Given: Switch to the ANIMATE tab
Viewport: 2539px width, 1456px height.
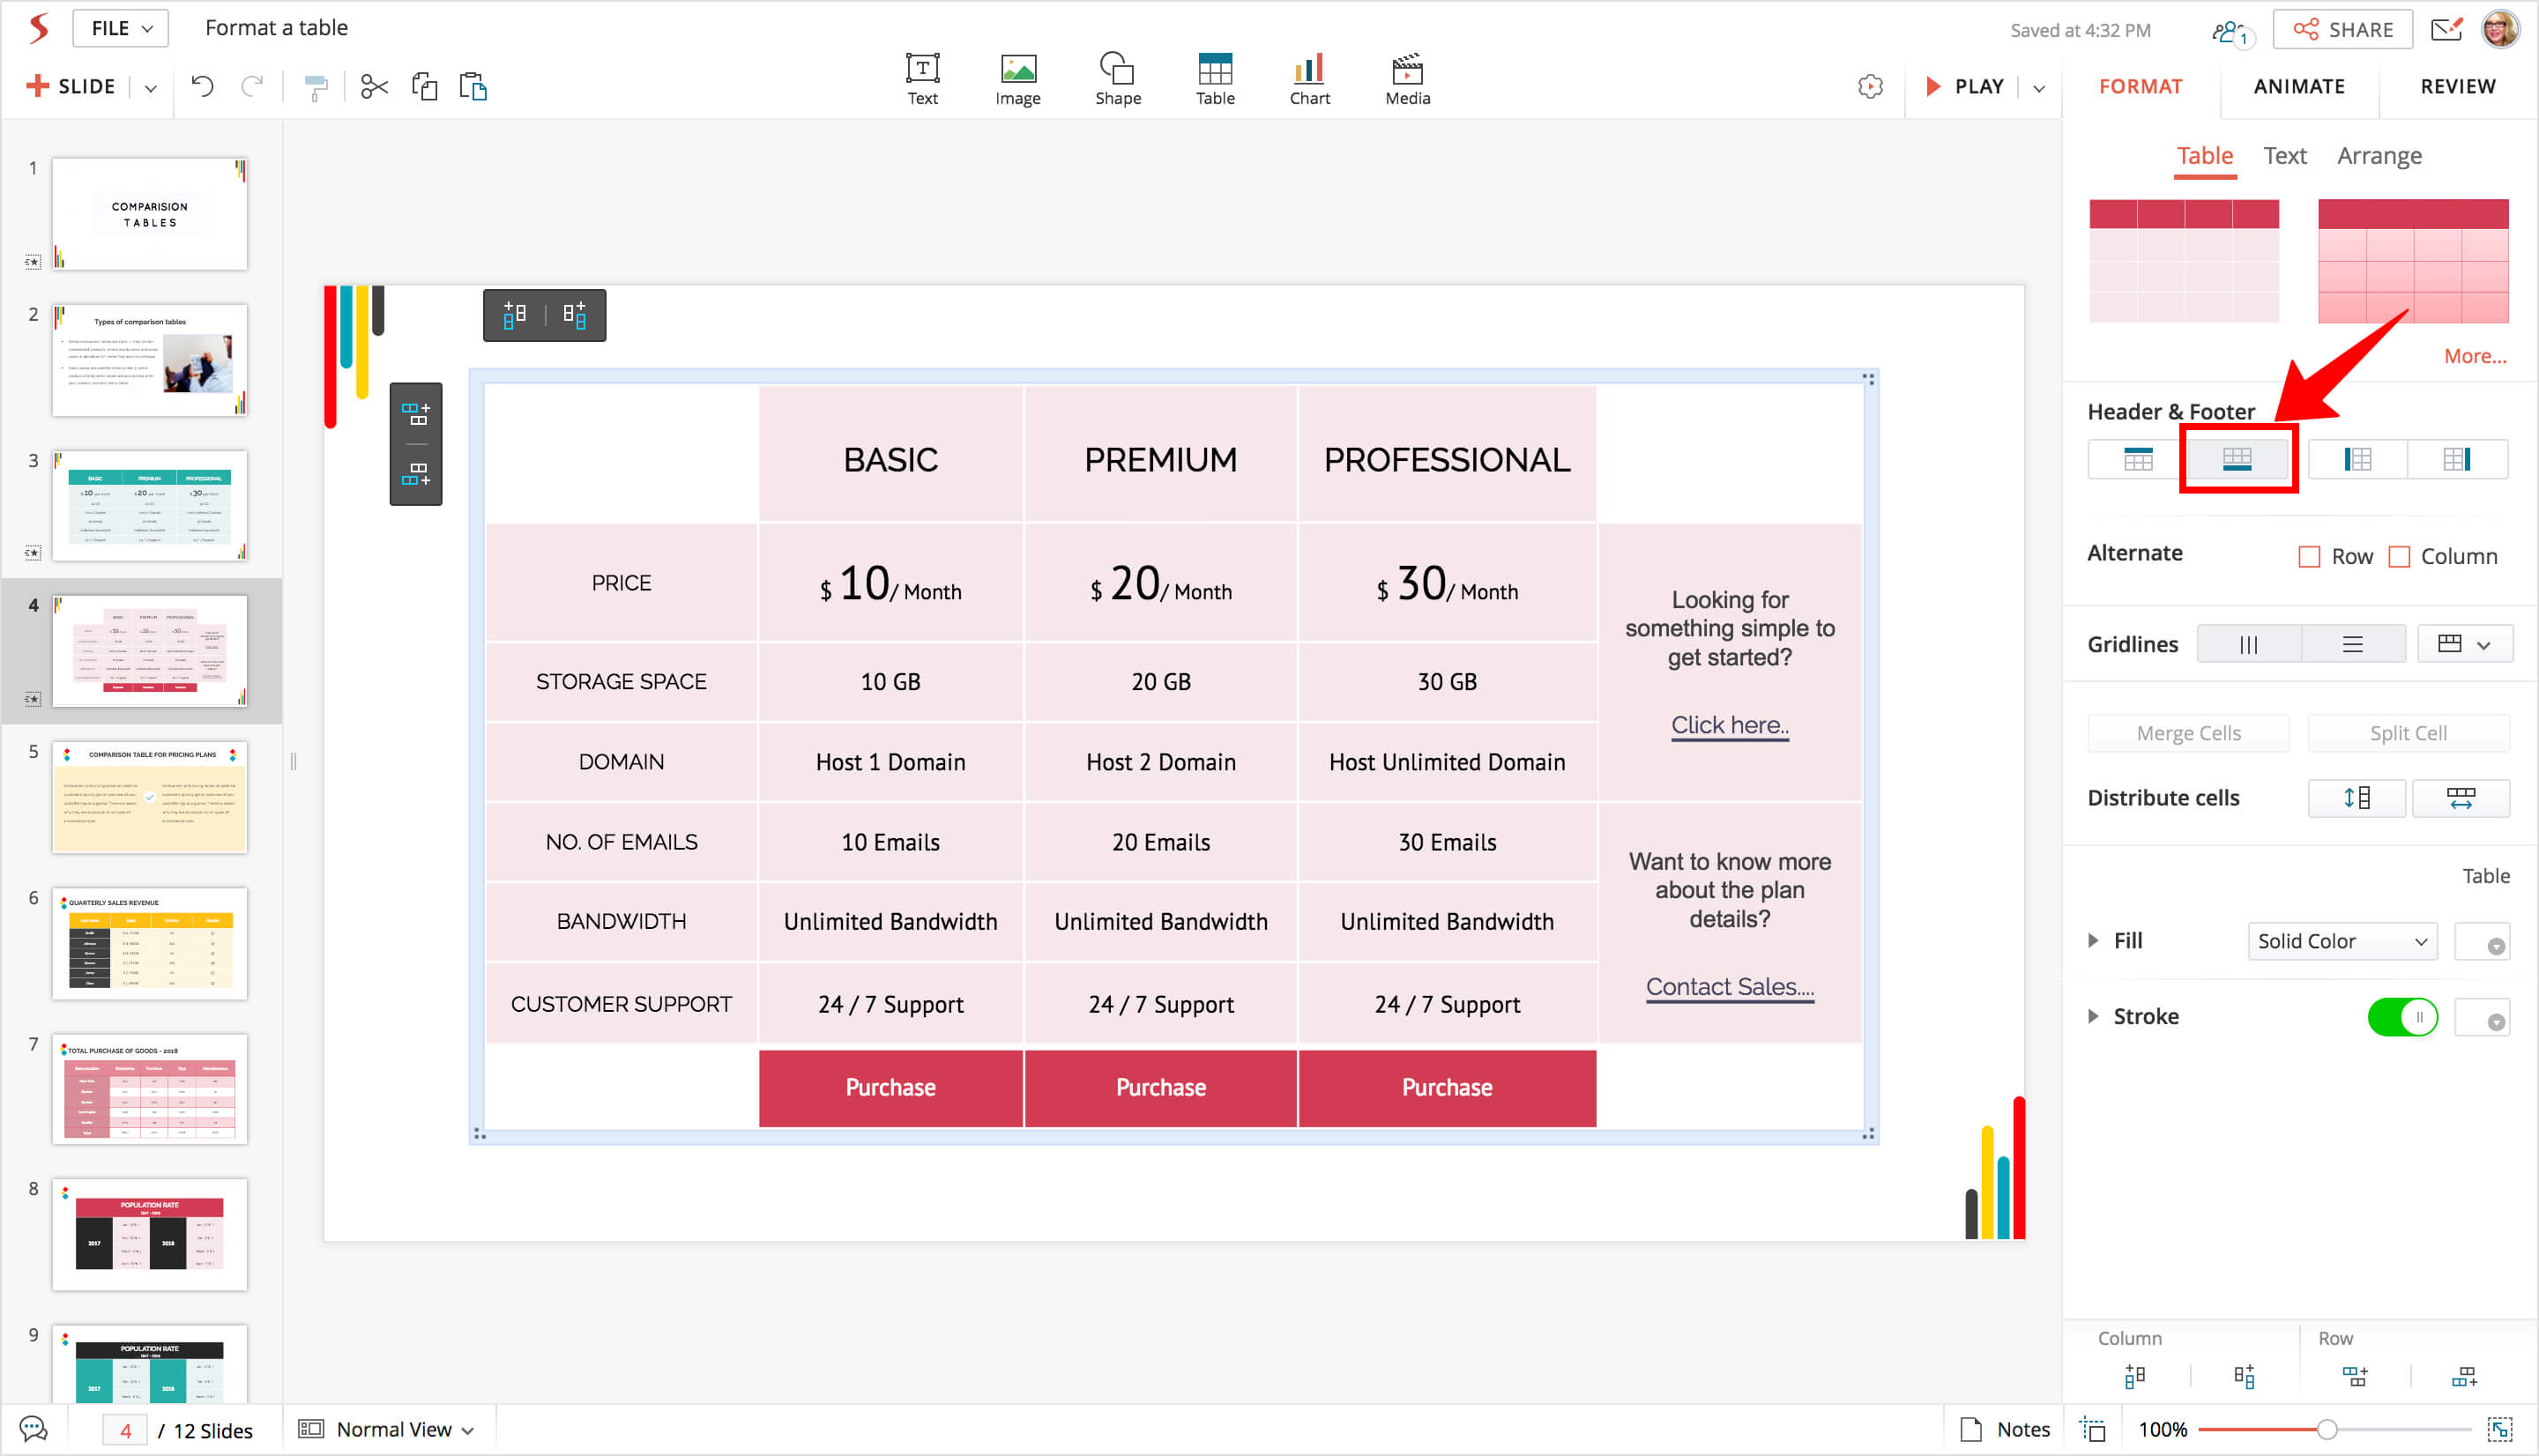Looking at the screenshot, I should coord(2299,87).
